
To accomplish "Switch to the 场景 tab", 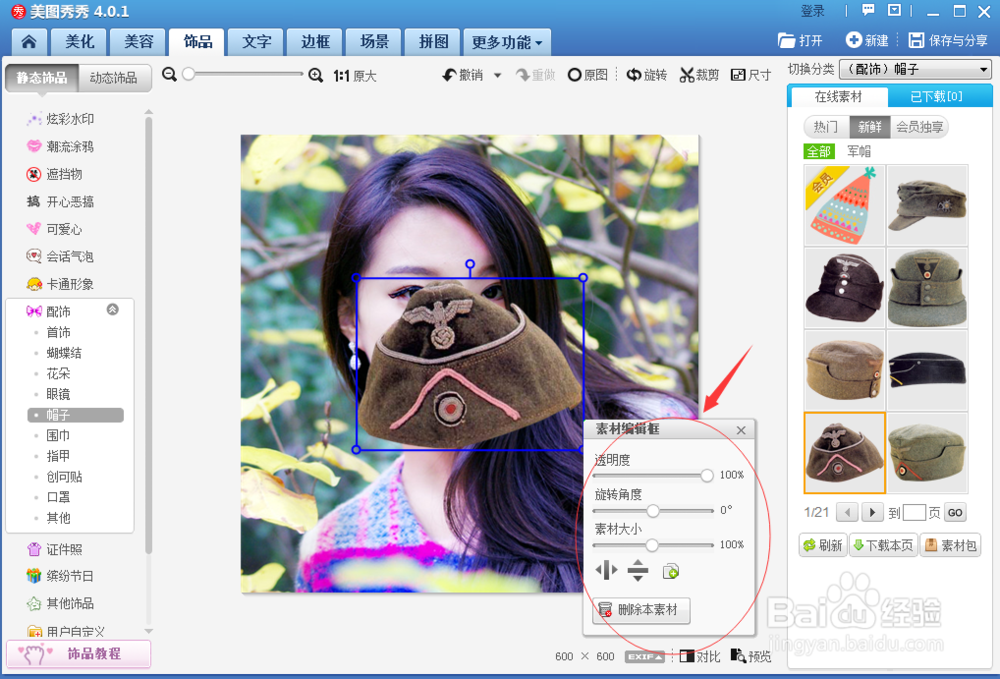I will [374, 42].
